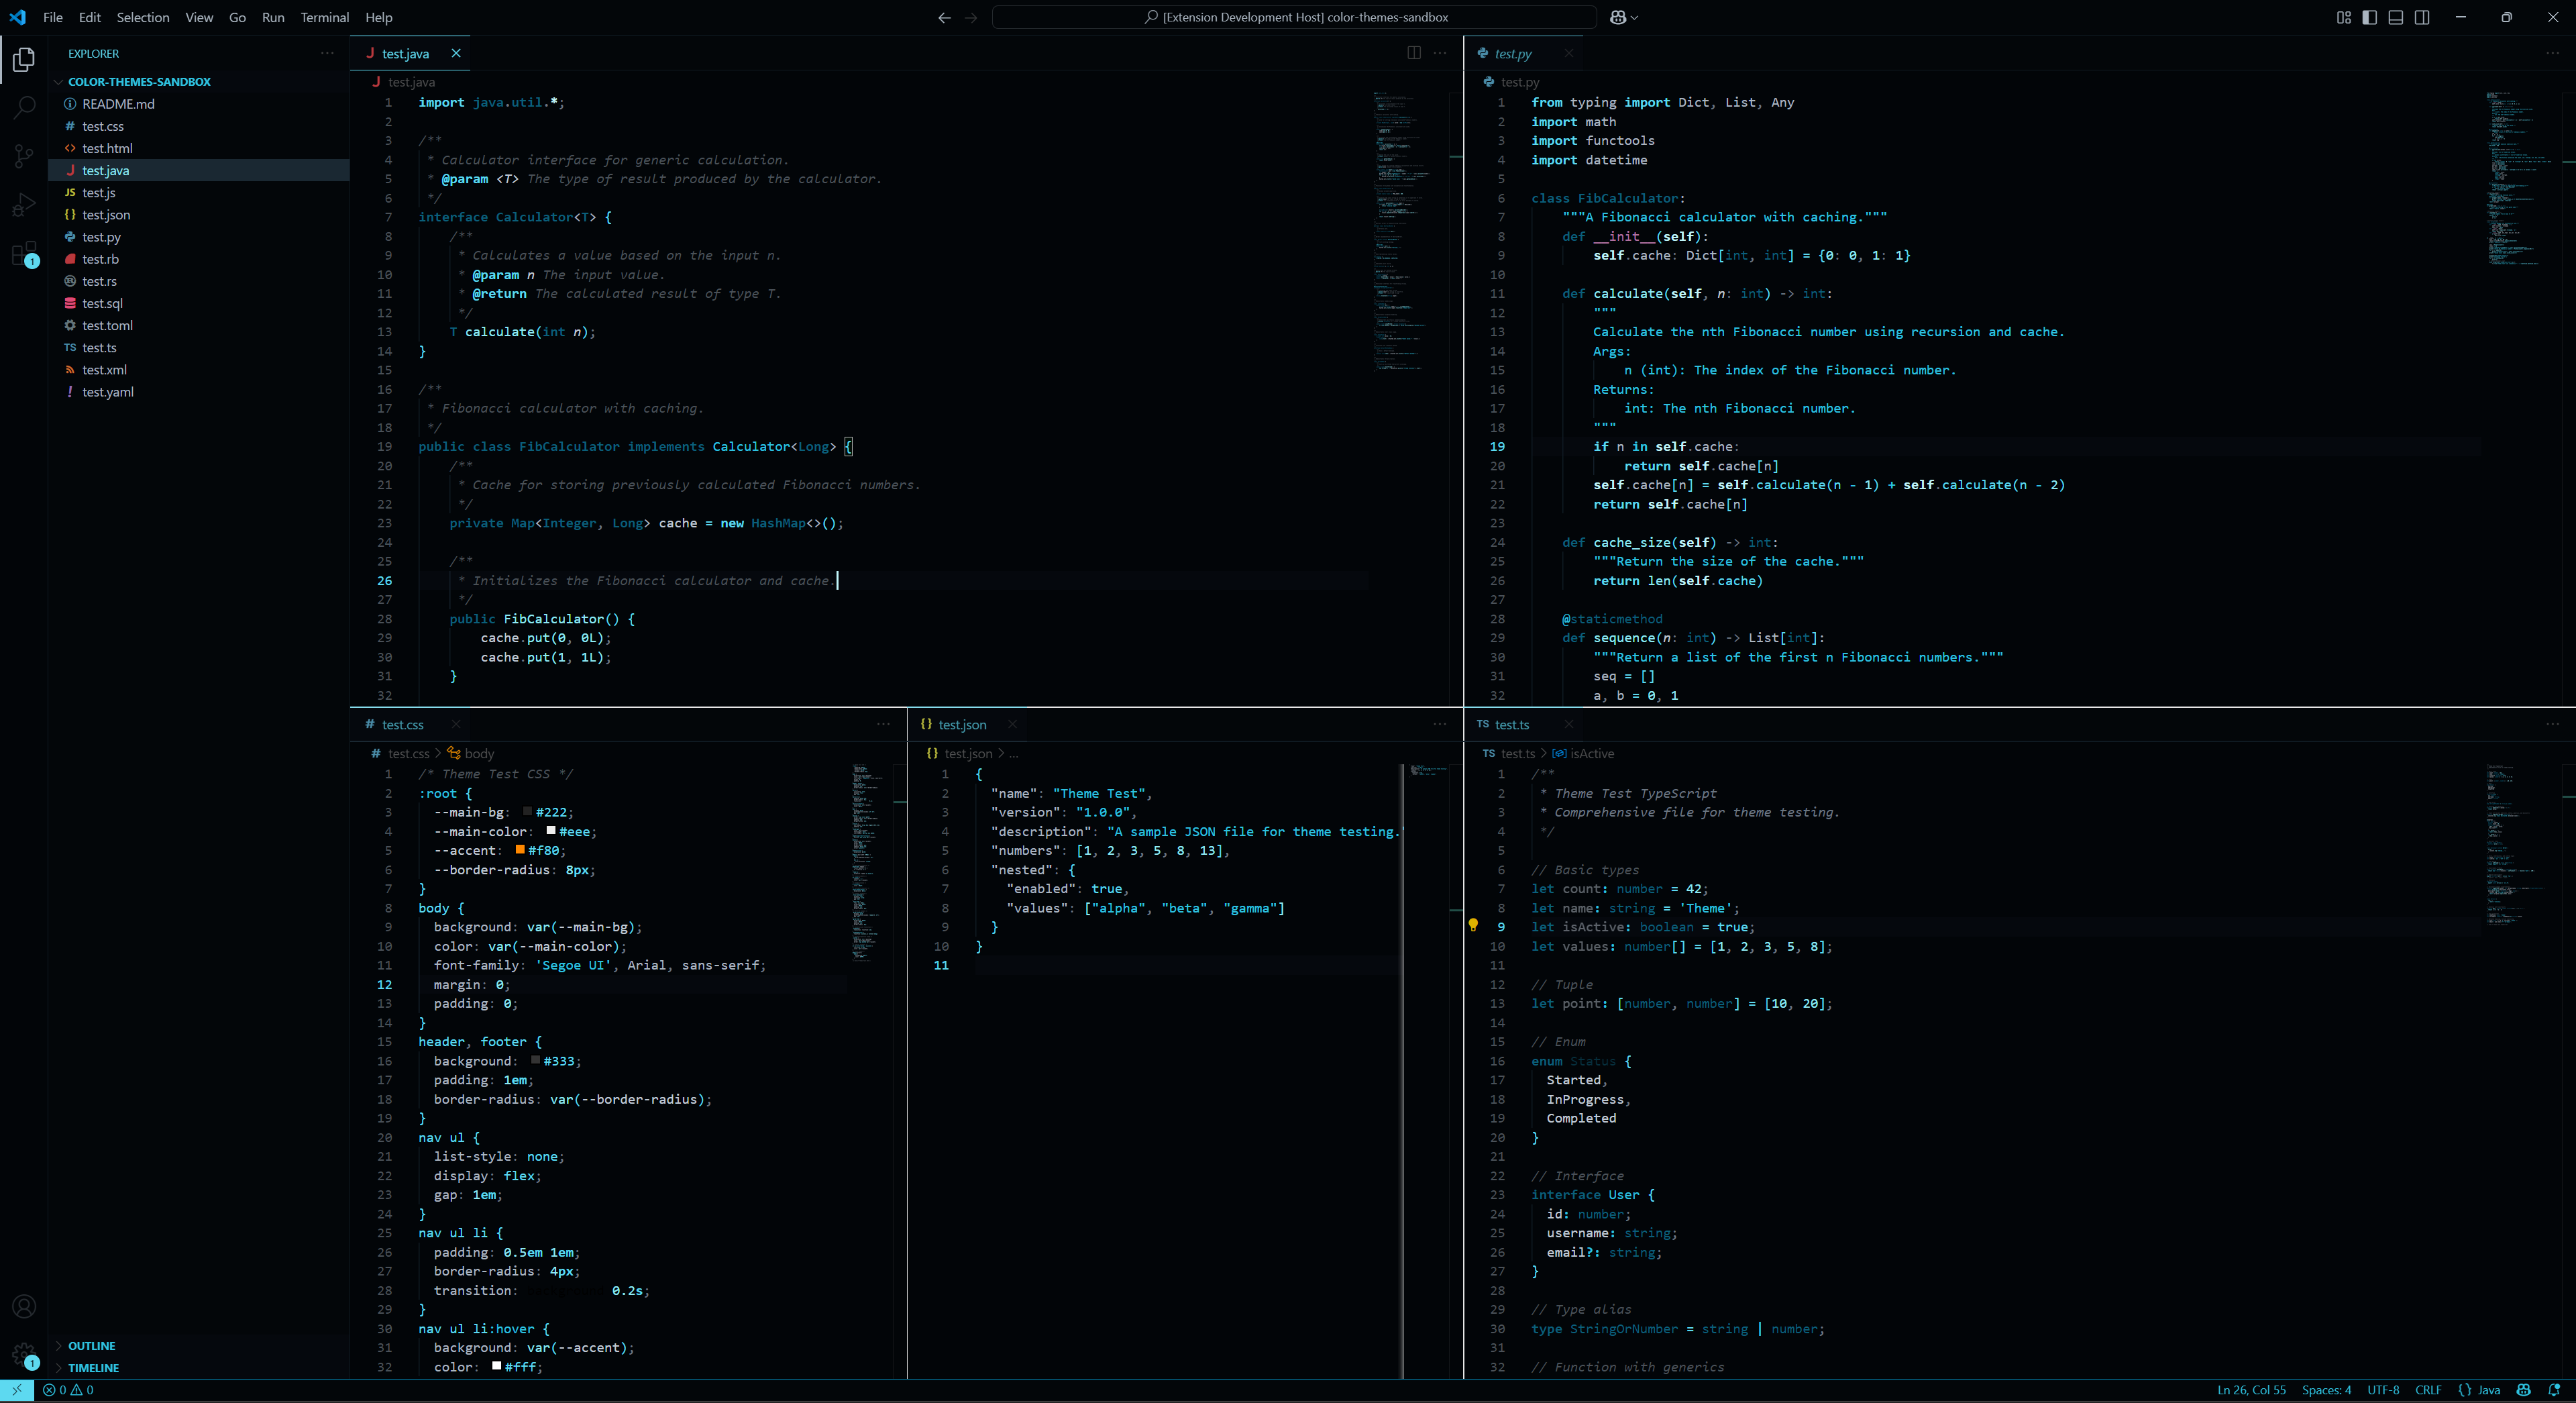Expand the OUTLINE section
The width and height of the screenshot is (2576, 1403).
coord(91,1346)
